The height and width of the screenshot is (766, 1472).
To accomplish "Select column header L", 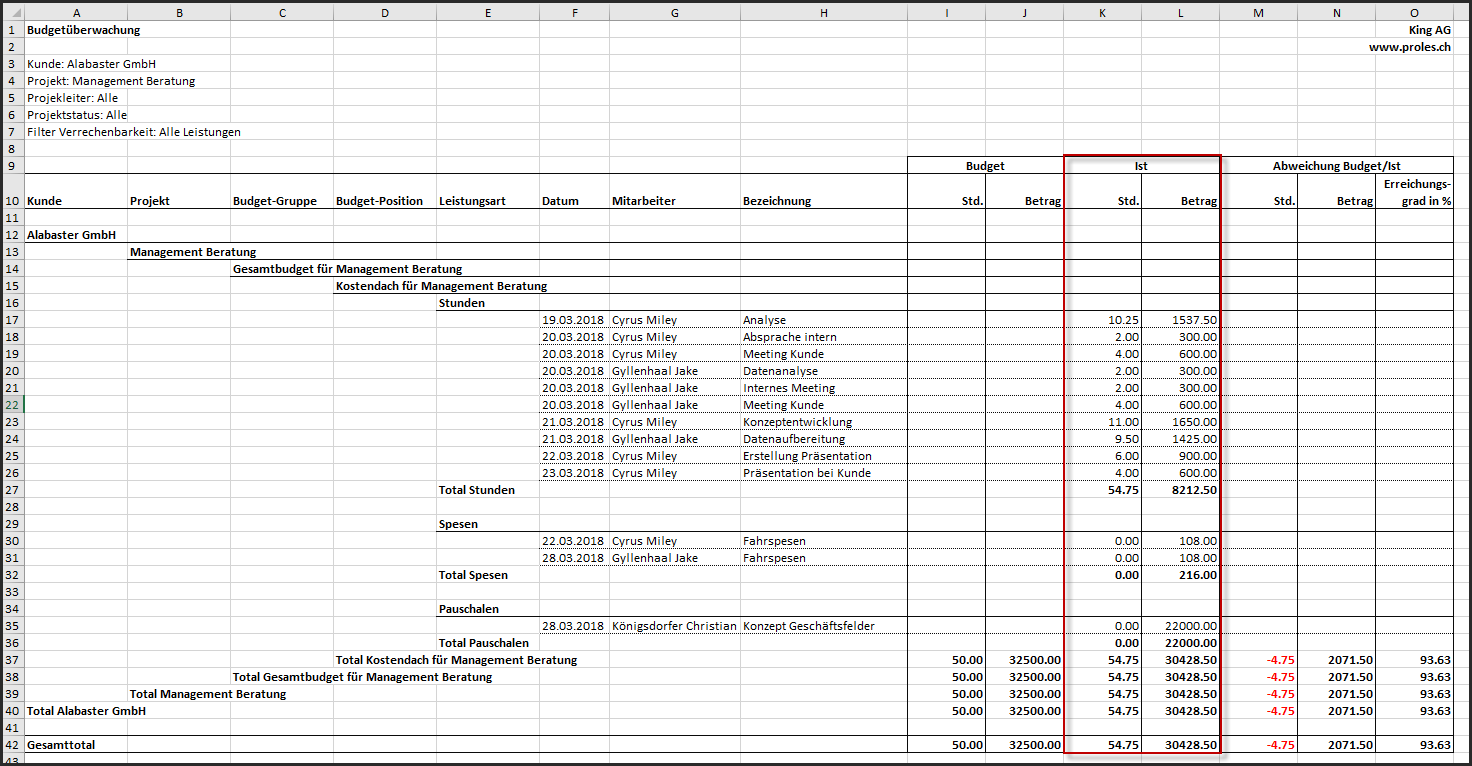I will coord(1180,12).
